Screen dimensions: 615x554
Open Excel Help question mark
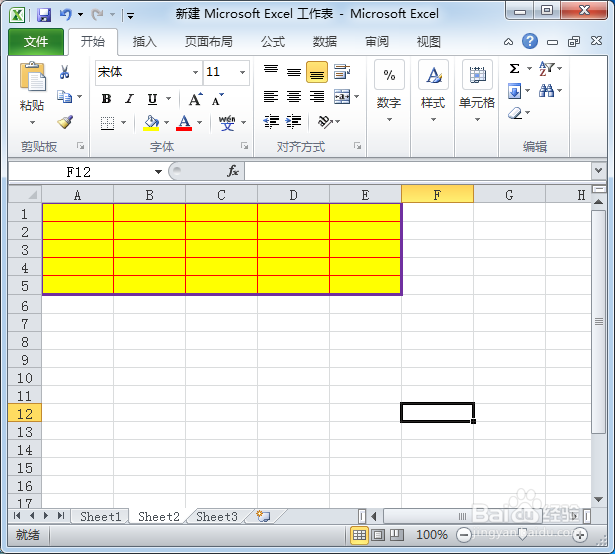529,41
